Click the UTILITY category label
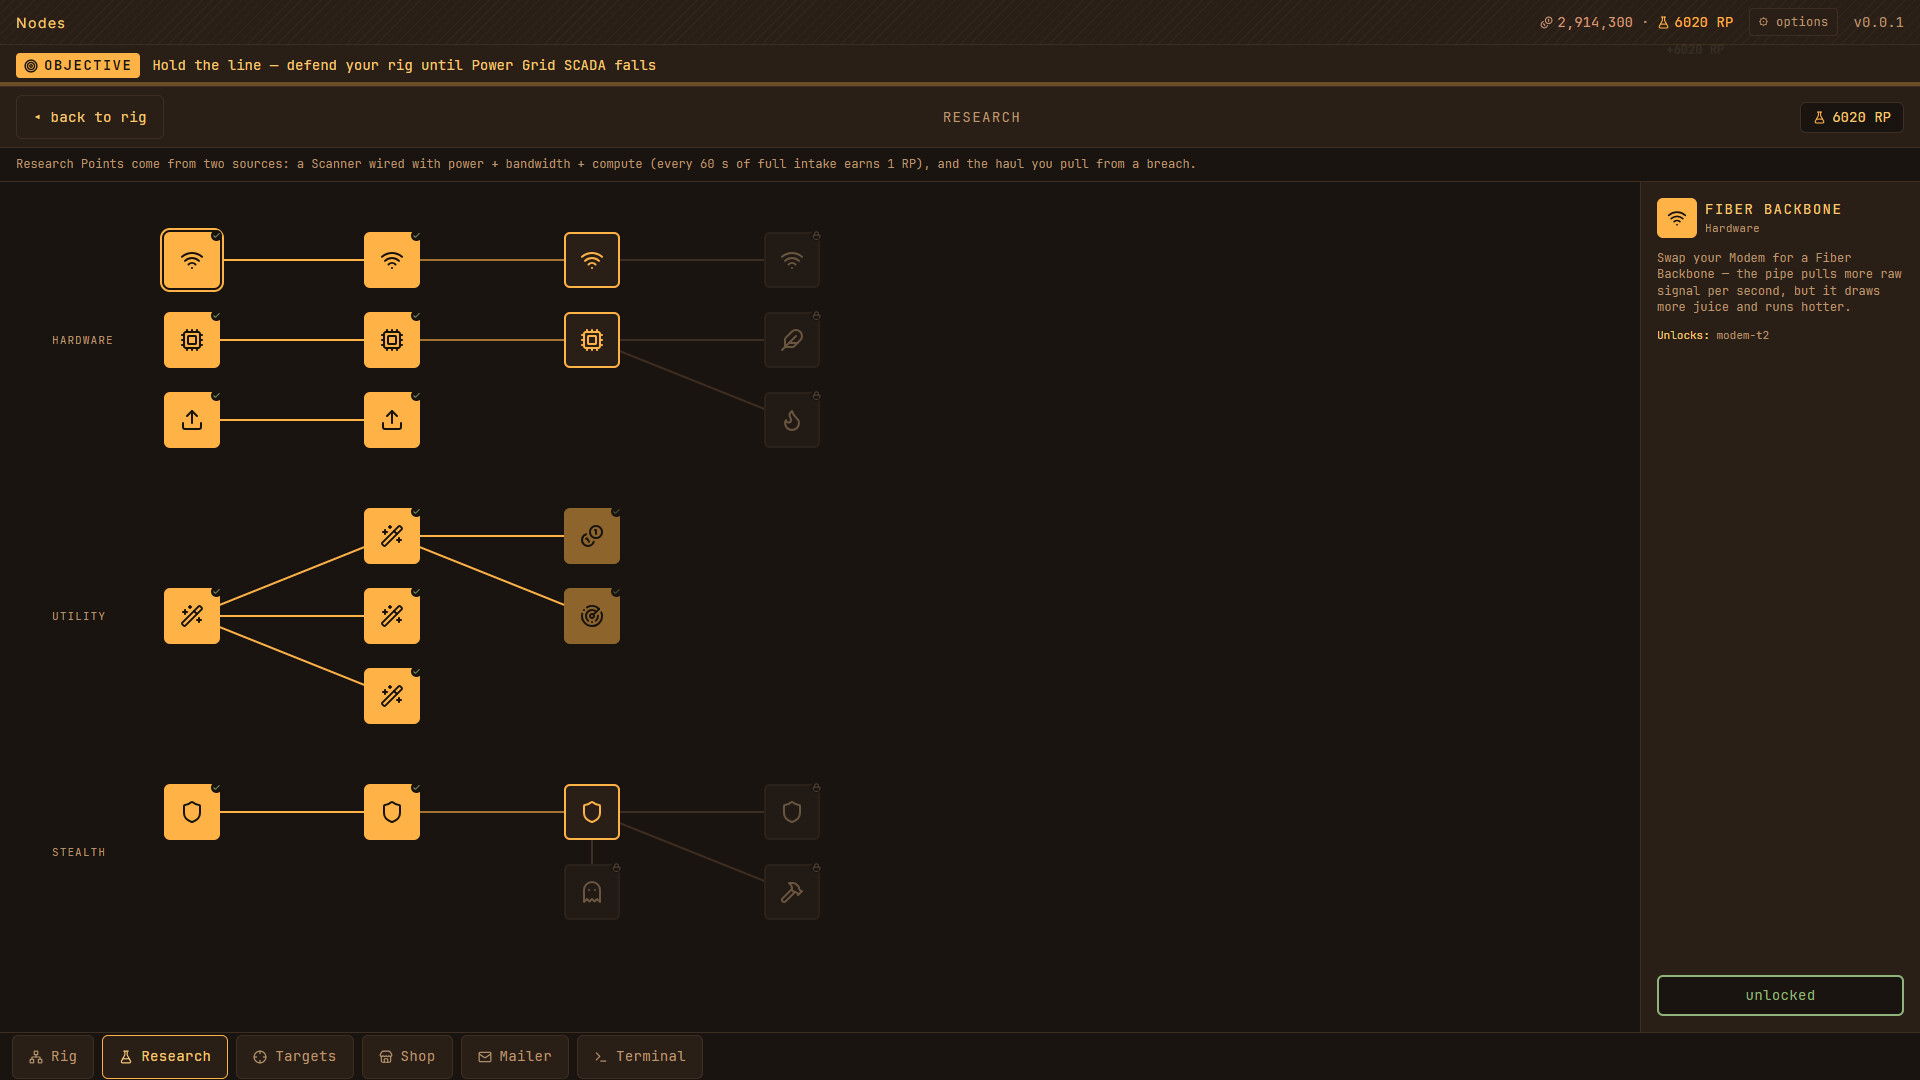 point(79,617)
